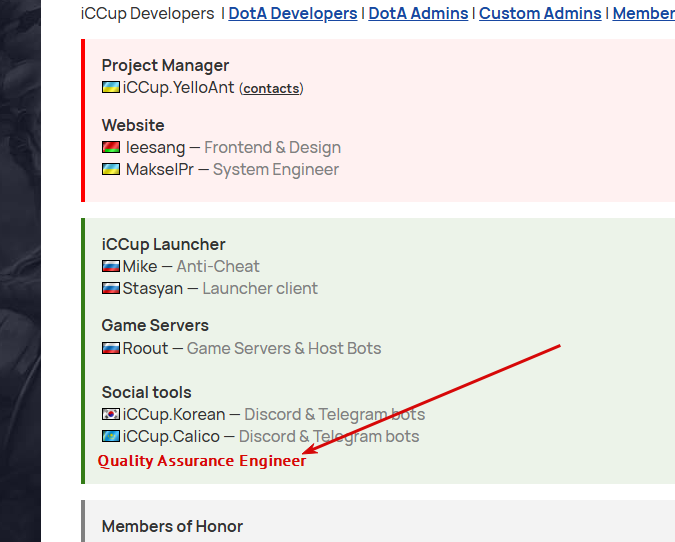Click the Game Servers & Host Bots text
This screenshot has width=675, height=542.
point(284,348)
